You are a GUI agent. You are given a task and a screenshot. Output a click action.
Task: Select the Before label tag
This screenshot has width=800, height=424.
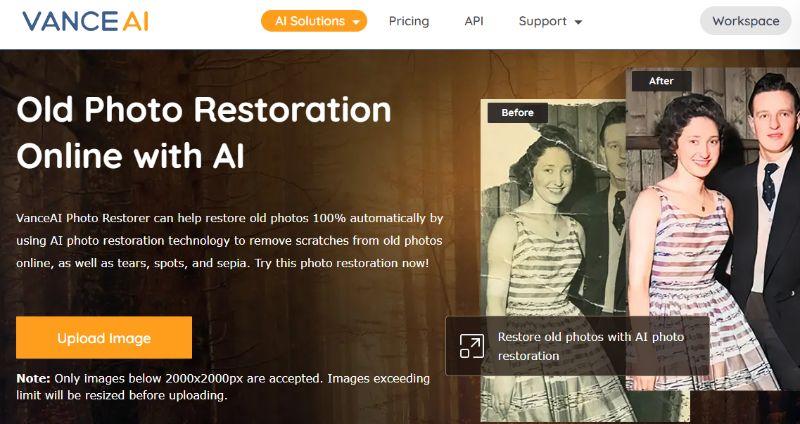point(517,113)
